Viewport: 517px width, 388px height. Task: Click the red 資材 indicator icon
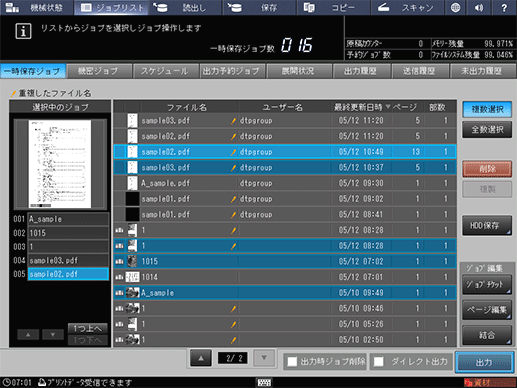[x=469, y=382]
